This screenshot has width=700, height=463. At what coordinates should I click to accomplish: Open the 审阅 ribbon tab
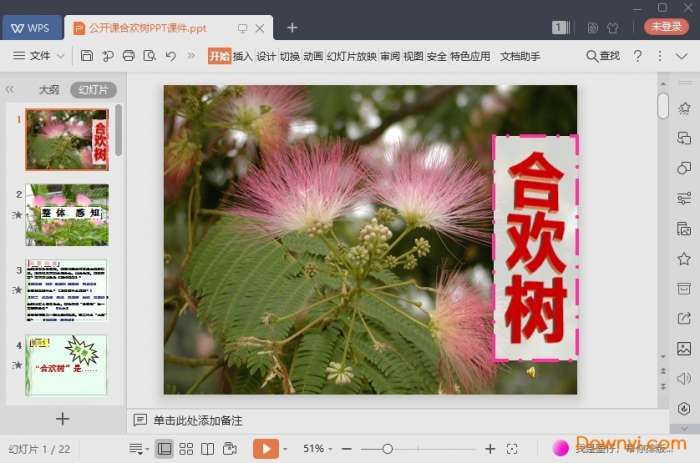click(x=390, y=56)
